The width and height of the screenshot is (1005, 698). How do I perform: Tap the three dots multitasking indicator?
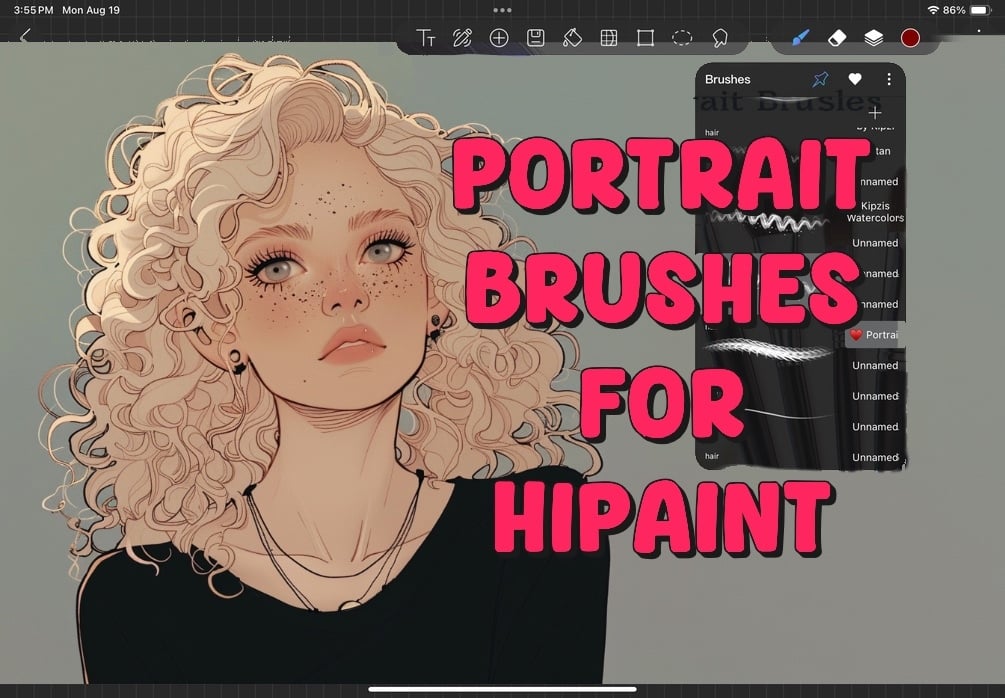(x=502, y=10)
